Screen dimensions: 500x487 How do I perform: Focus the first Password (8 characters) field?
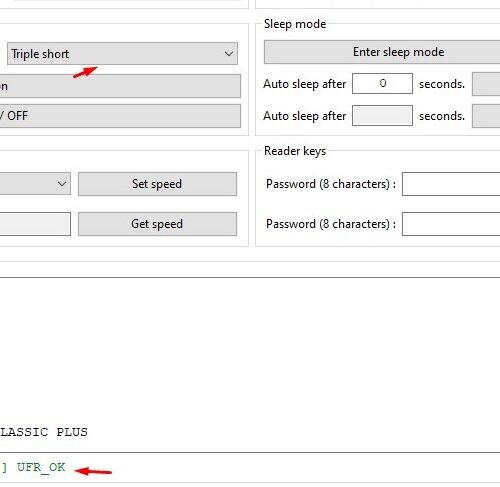pyautogui.click(x=451, y=184)
